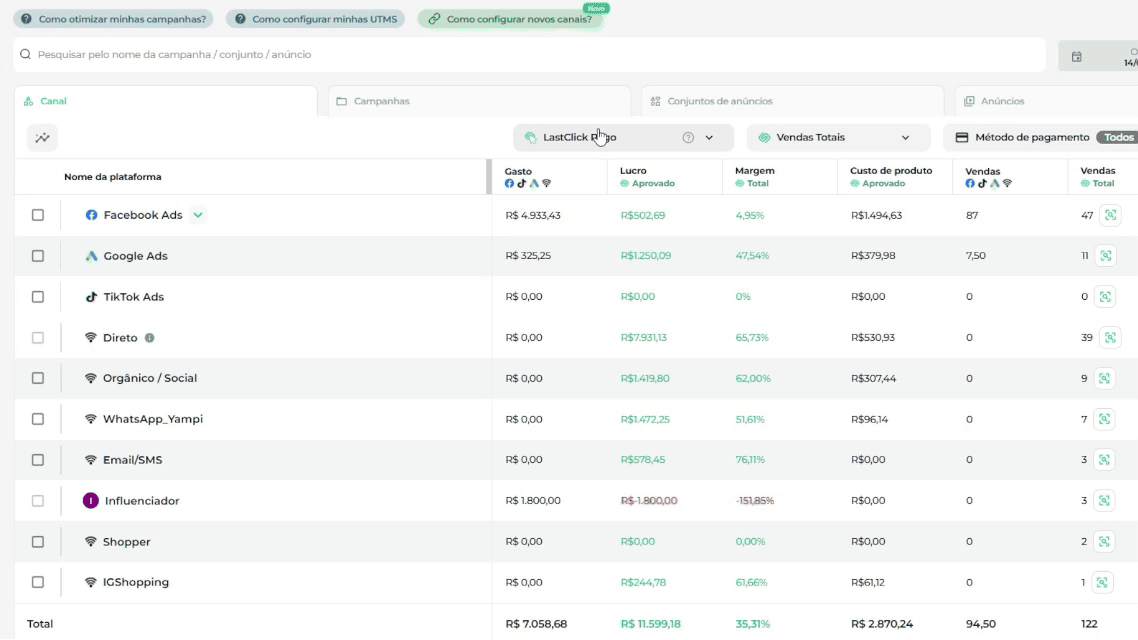This screenshot has height=640, width=1138.
Task: Click the wifi icon beside Shopper
Action: (x=91, y=541)
